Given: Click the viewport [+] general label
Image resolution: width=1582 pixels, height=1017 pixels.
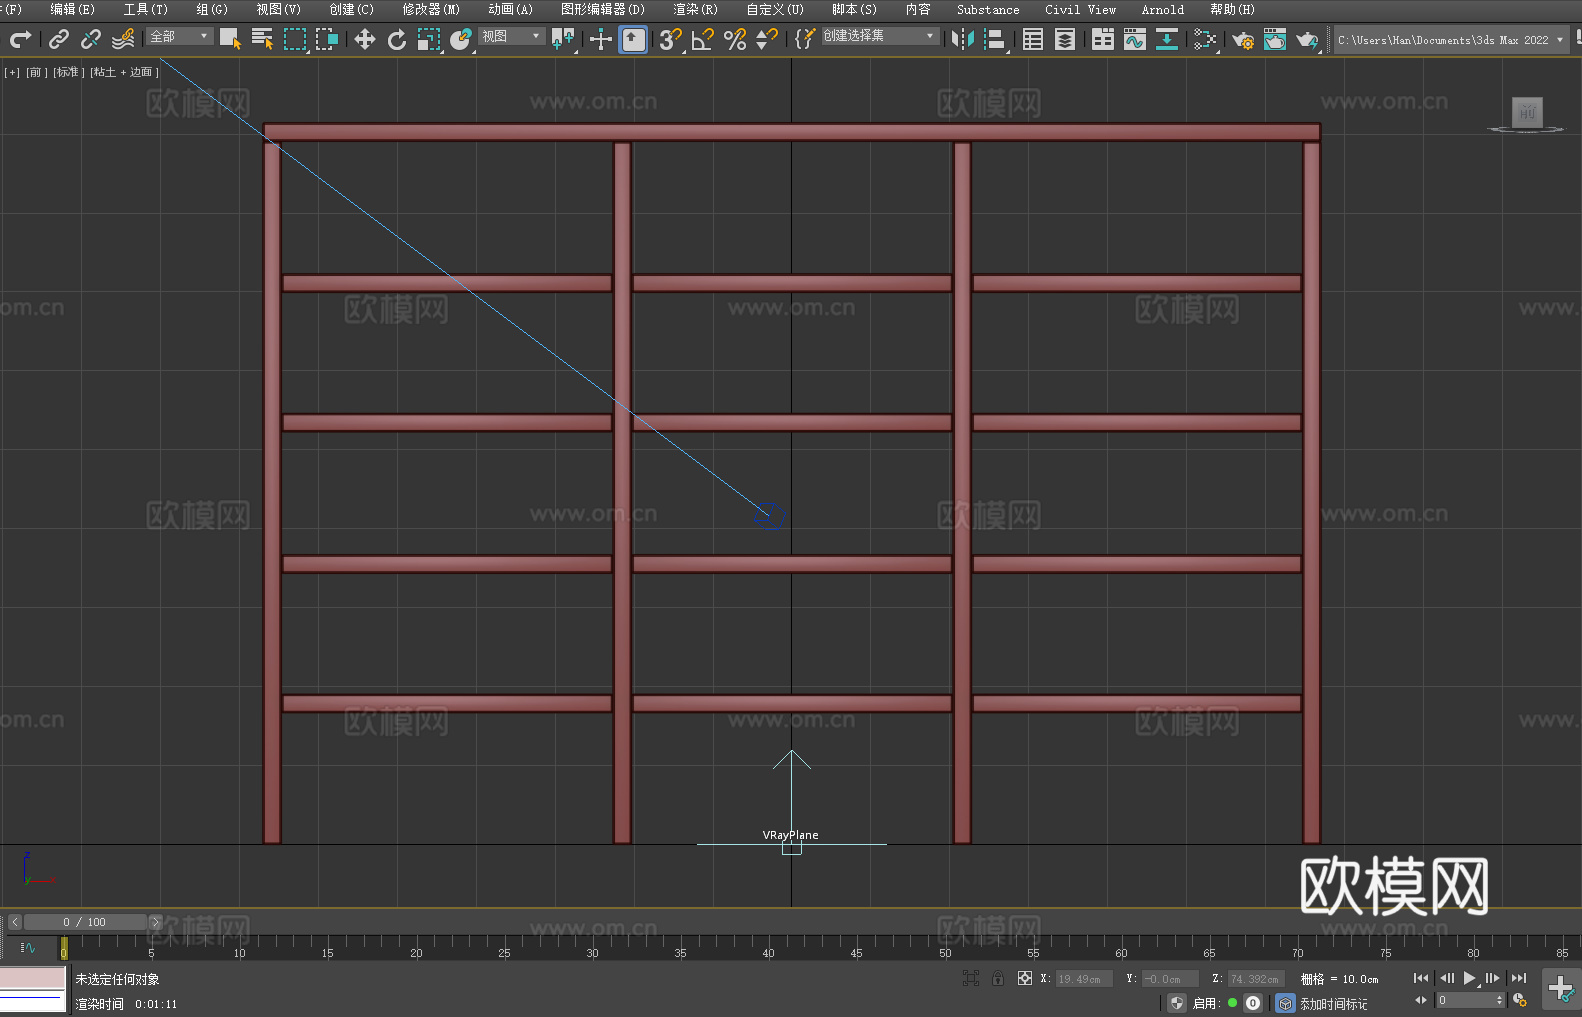Looking at the screenshot, I should coord(12,72).
